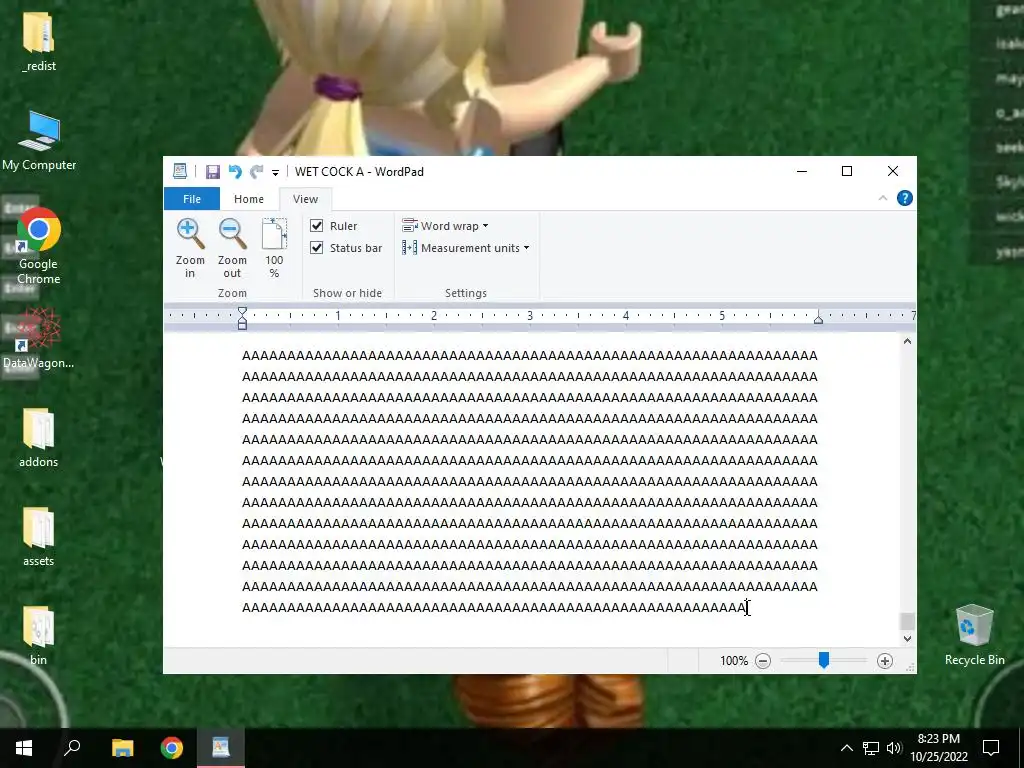
Task: Click the 100% zoom level text in status bar
Action: (x=734, y=661)
